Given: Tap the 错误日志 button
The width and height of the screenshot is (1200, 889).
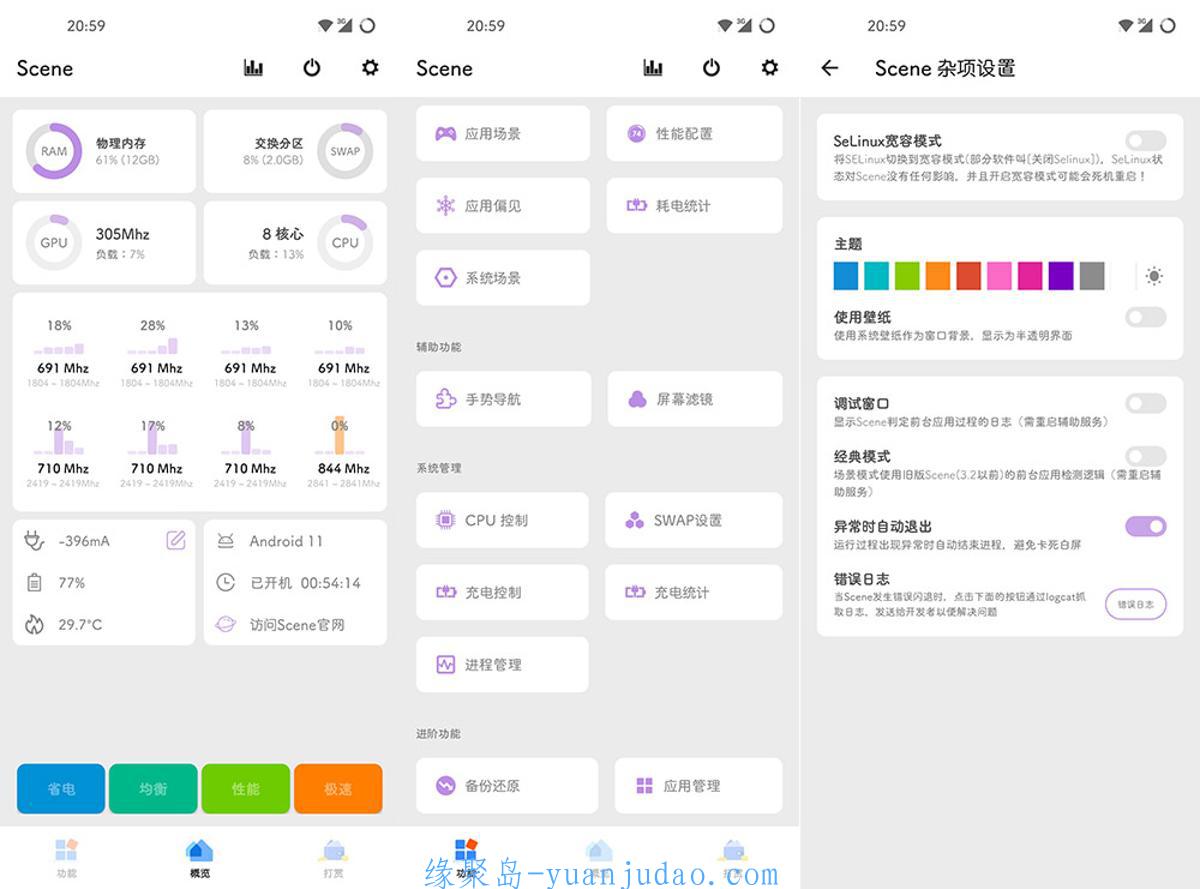Looking at the screenshot, I should point(1135,604).
